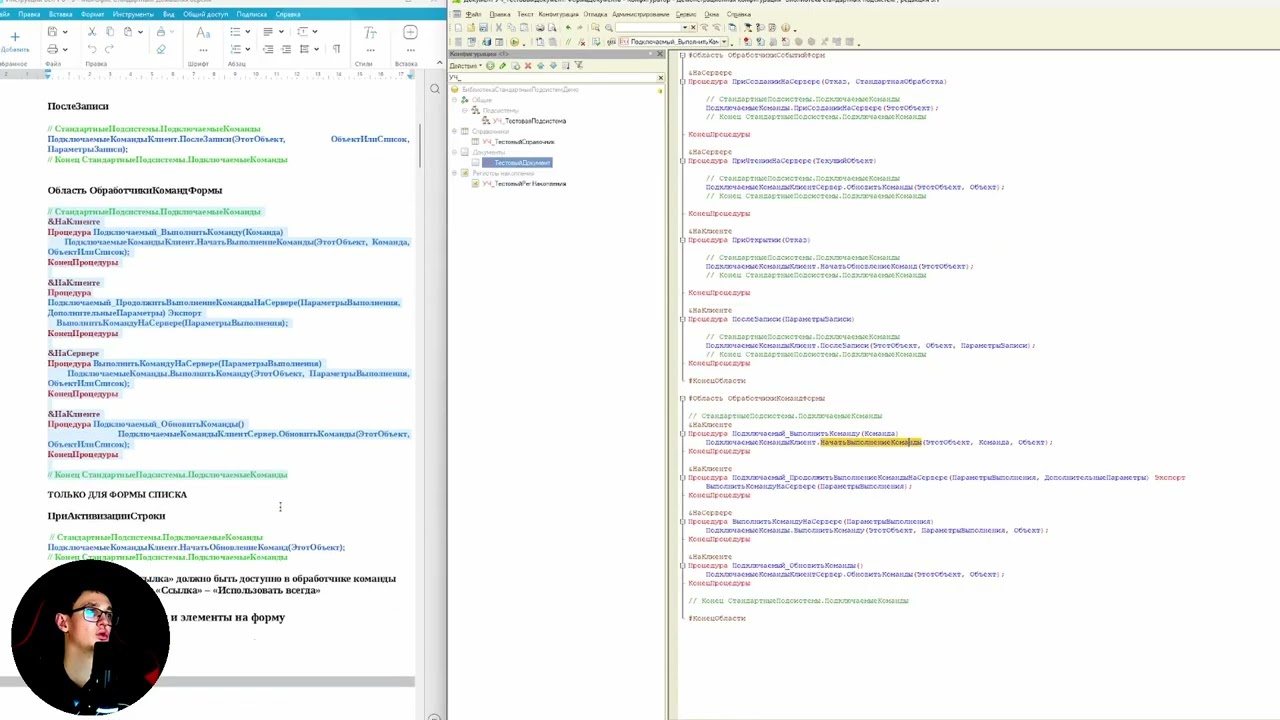
Task: Start debugging with the yellow play icon
Action: pos(514,42)
